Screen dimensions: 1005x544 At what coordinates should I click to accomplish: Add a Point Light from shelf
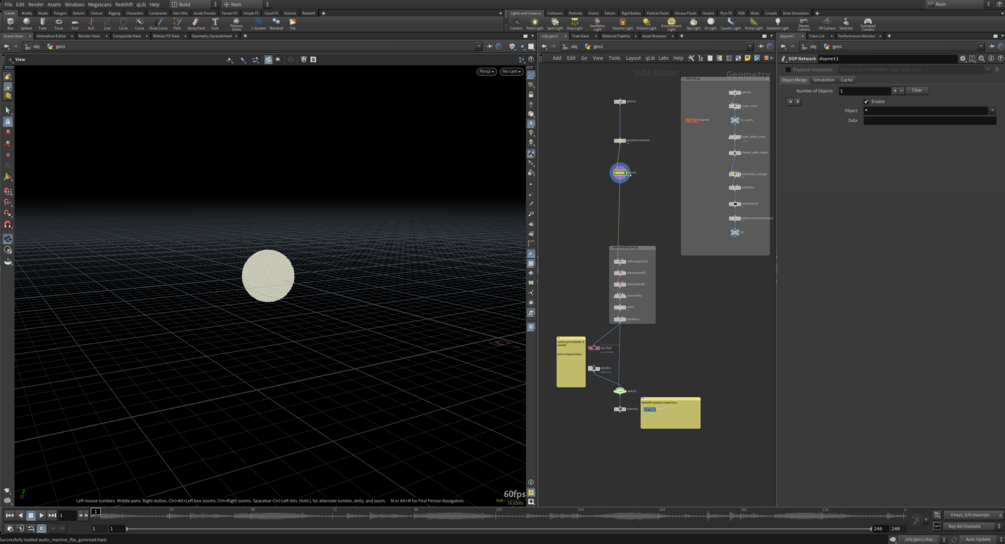tap(535, 24)
